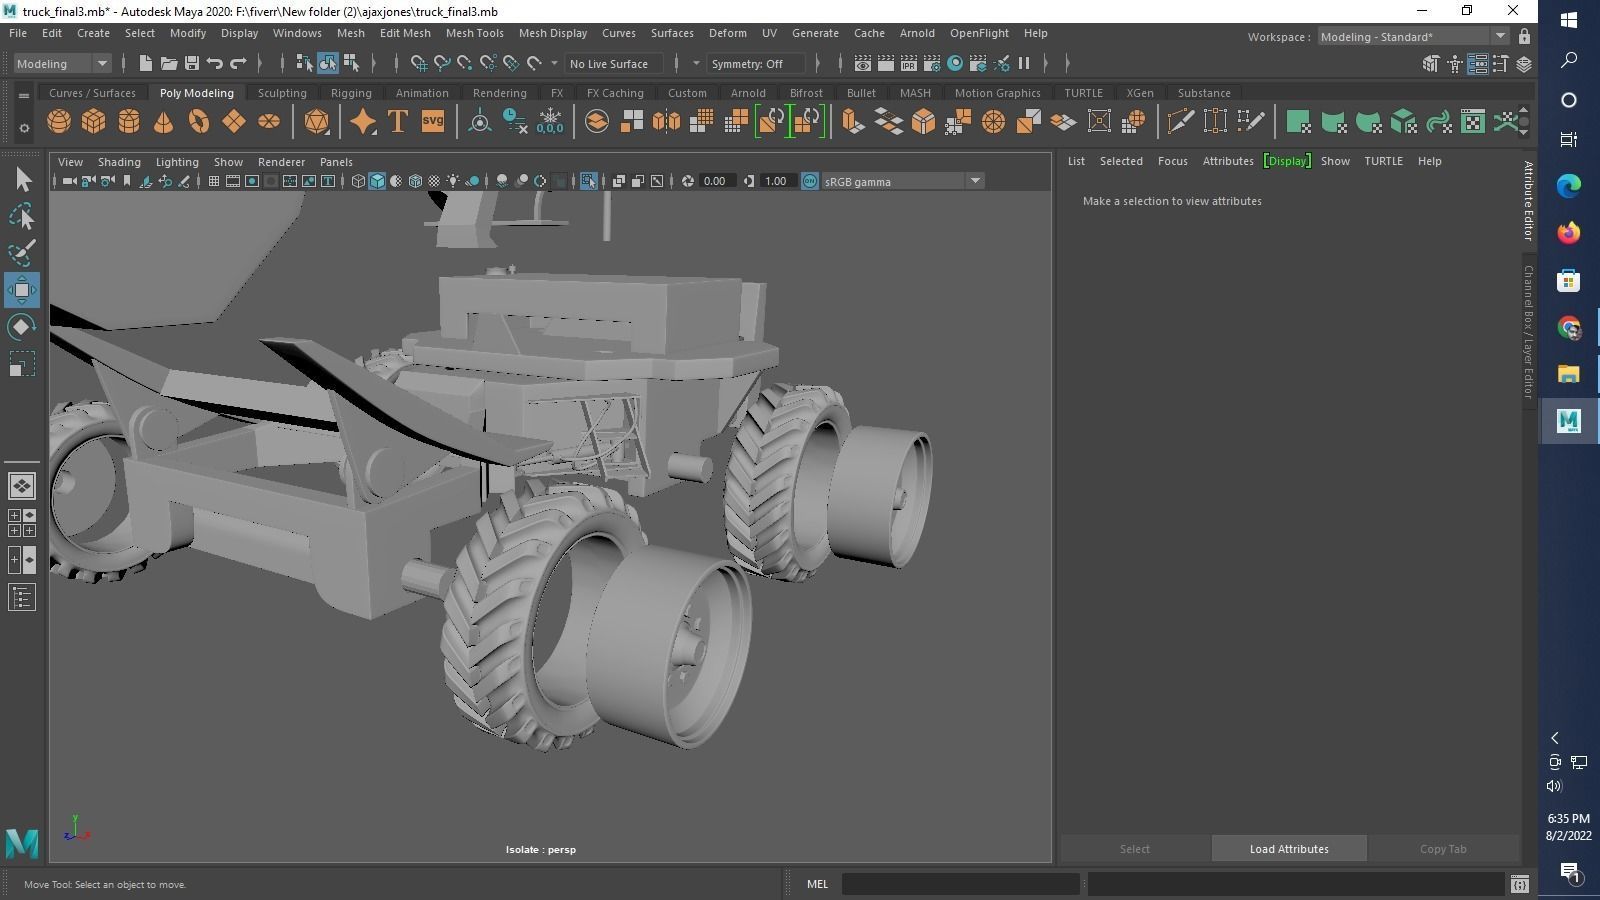Viewport: 1600px width, 900px height.
Task: Open the shelf options gear menu
Action: pos(24,128)
